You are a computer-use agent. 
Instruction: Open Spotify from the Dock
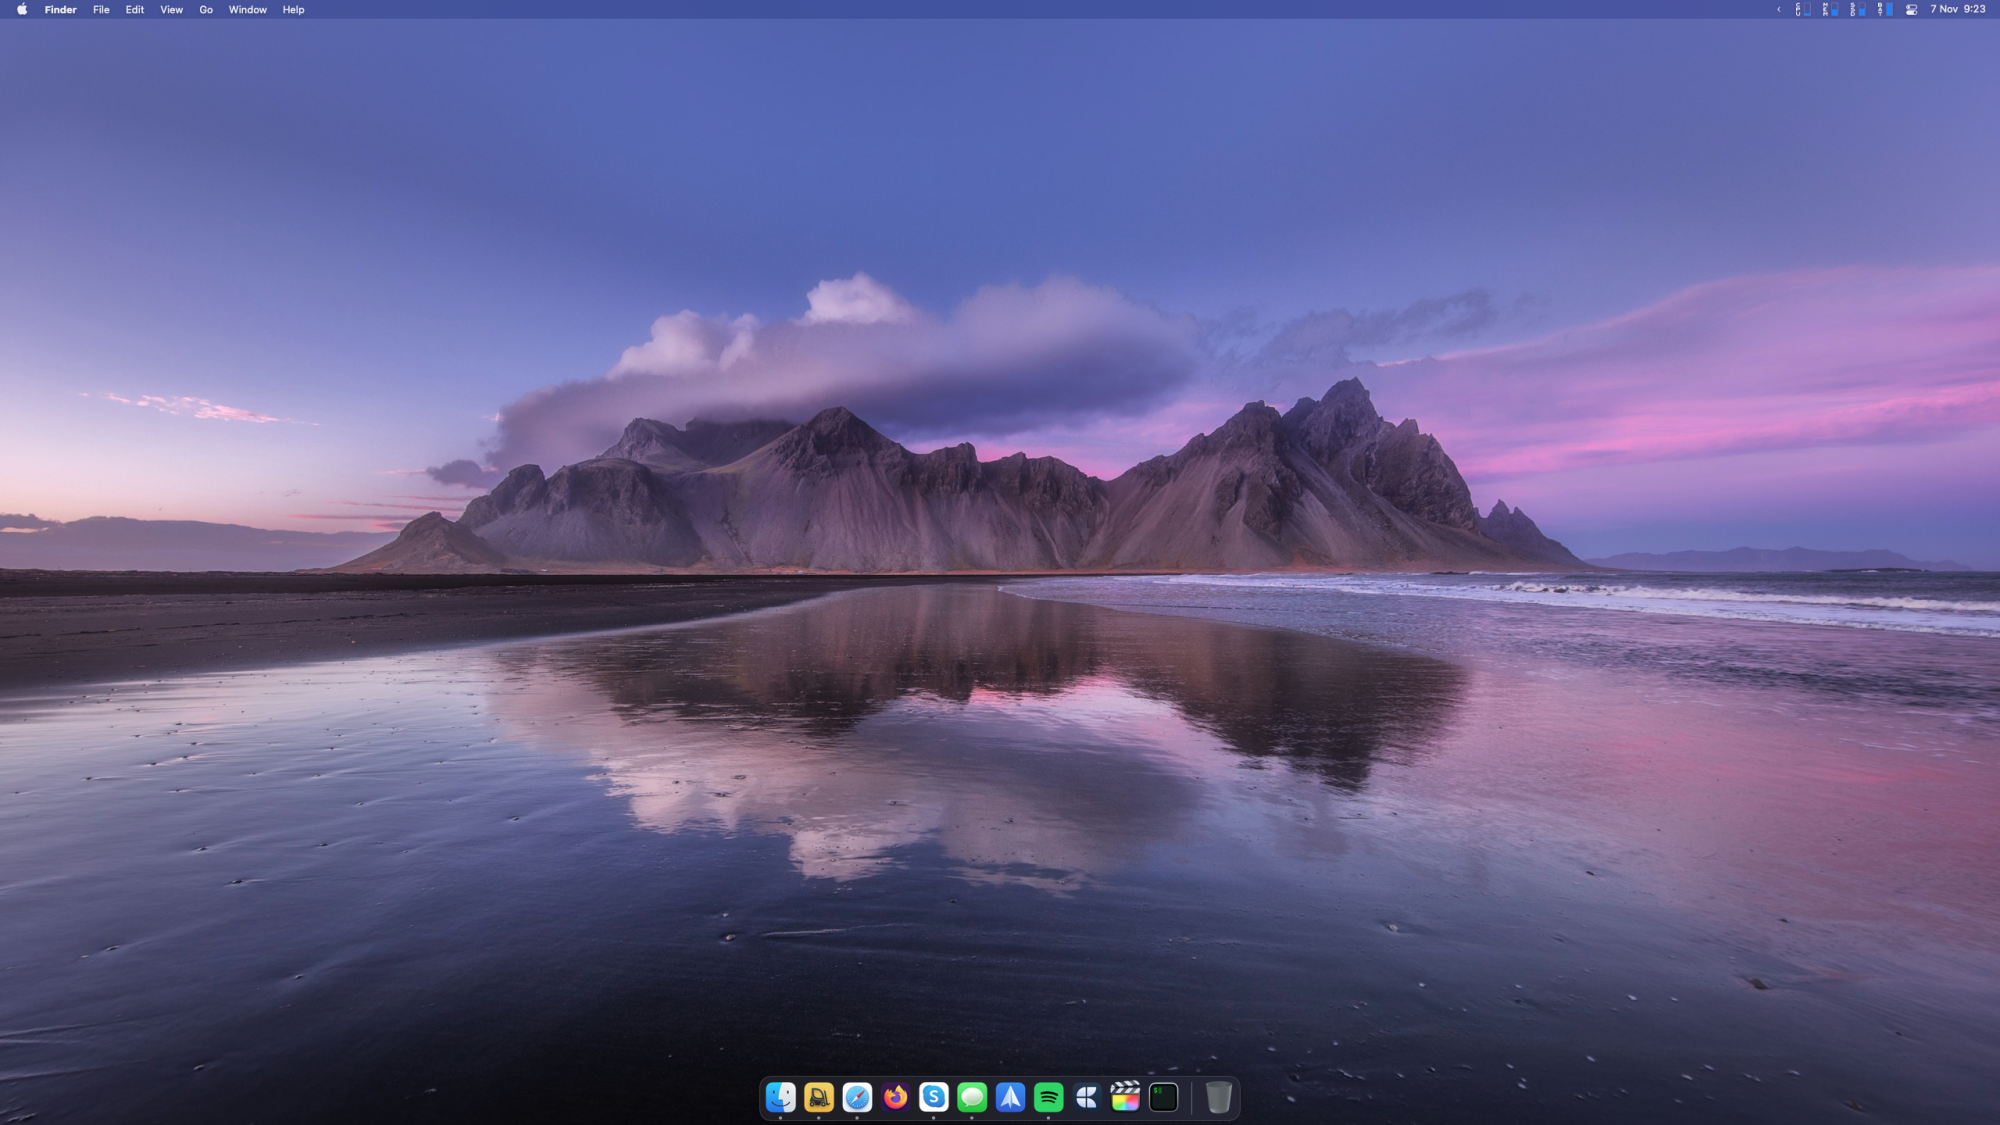[x=1048, y=1097]
